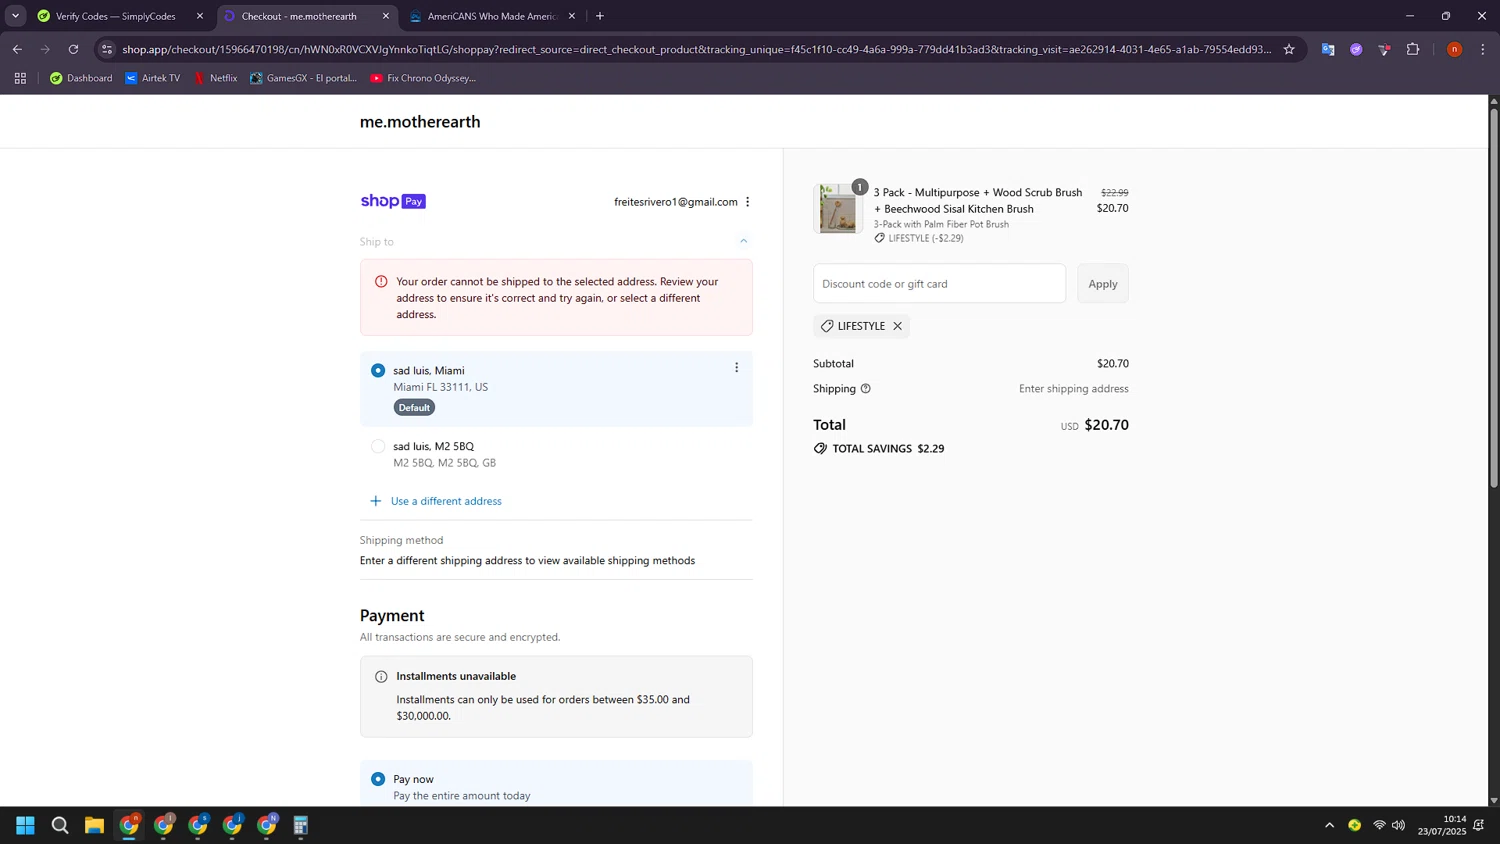Viewport: 1500px width, 844px height.
Task: Open the Calculator taskbar app
Action: click(300, 825)
